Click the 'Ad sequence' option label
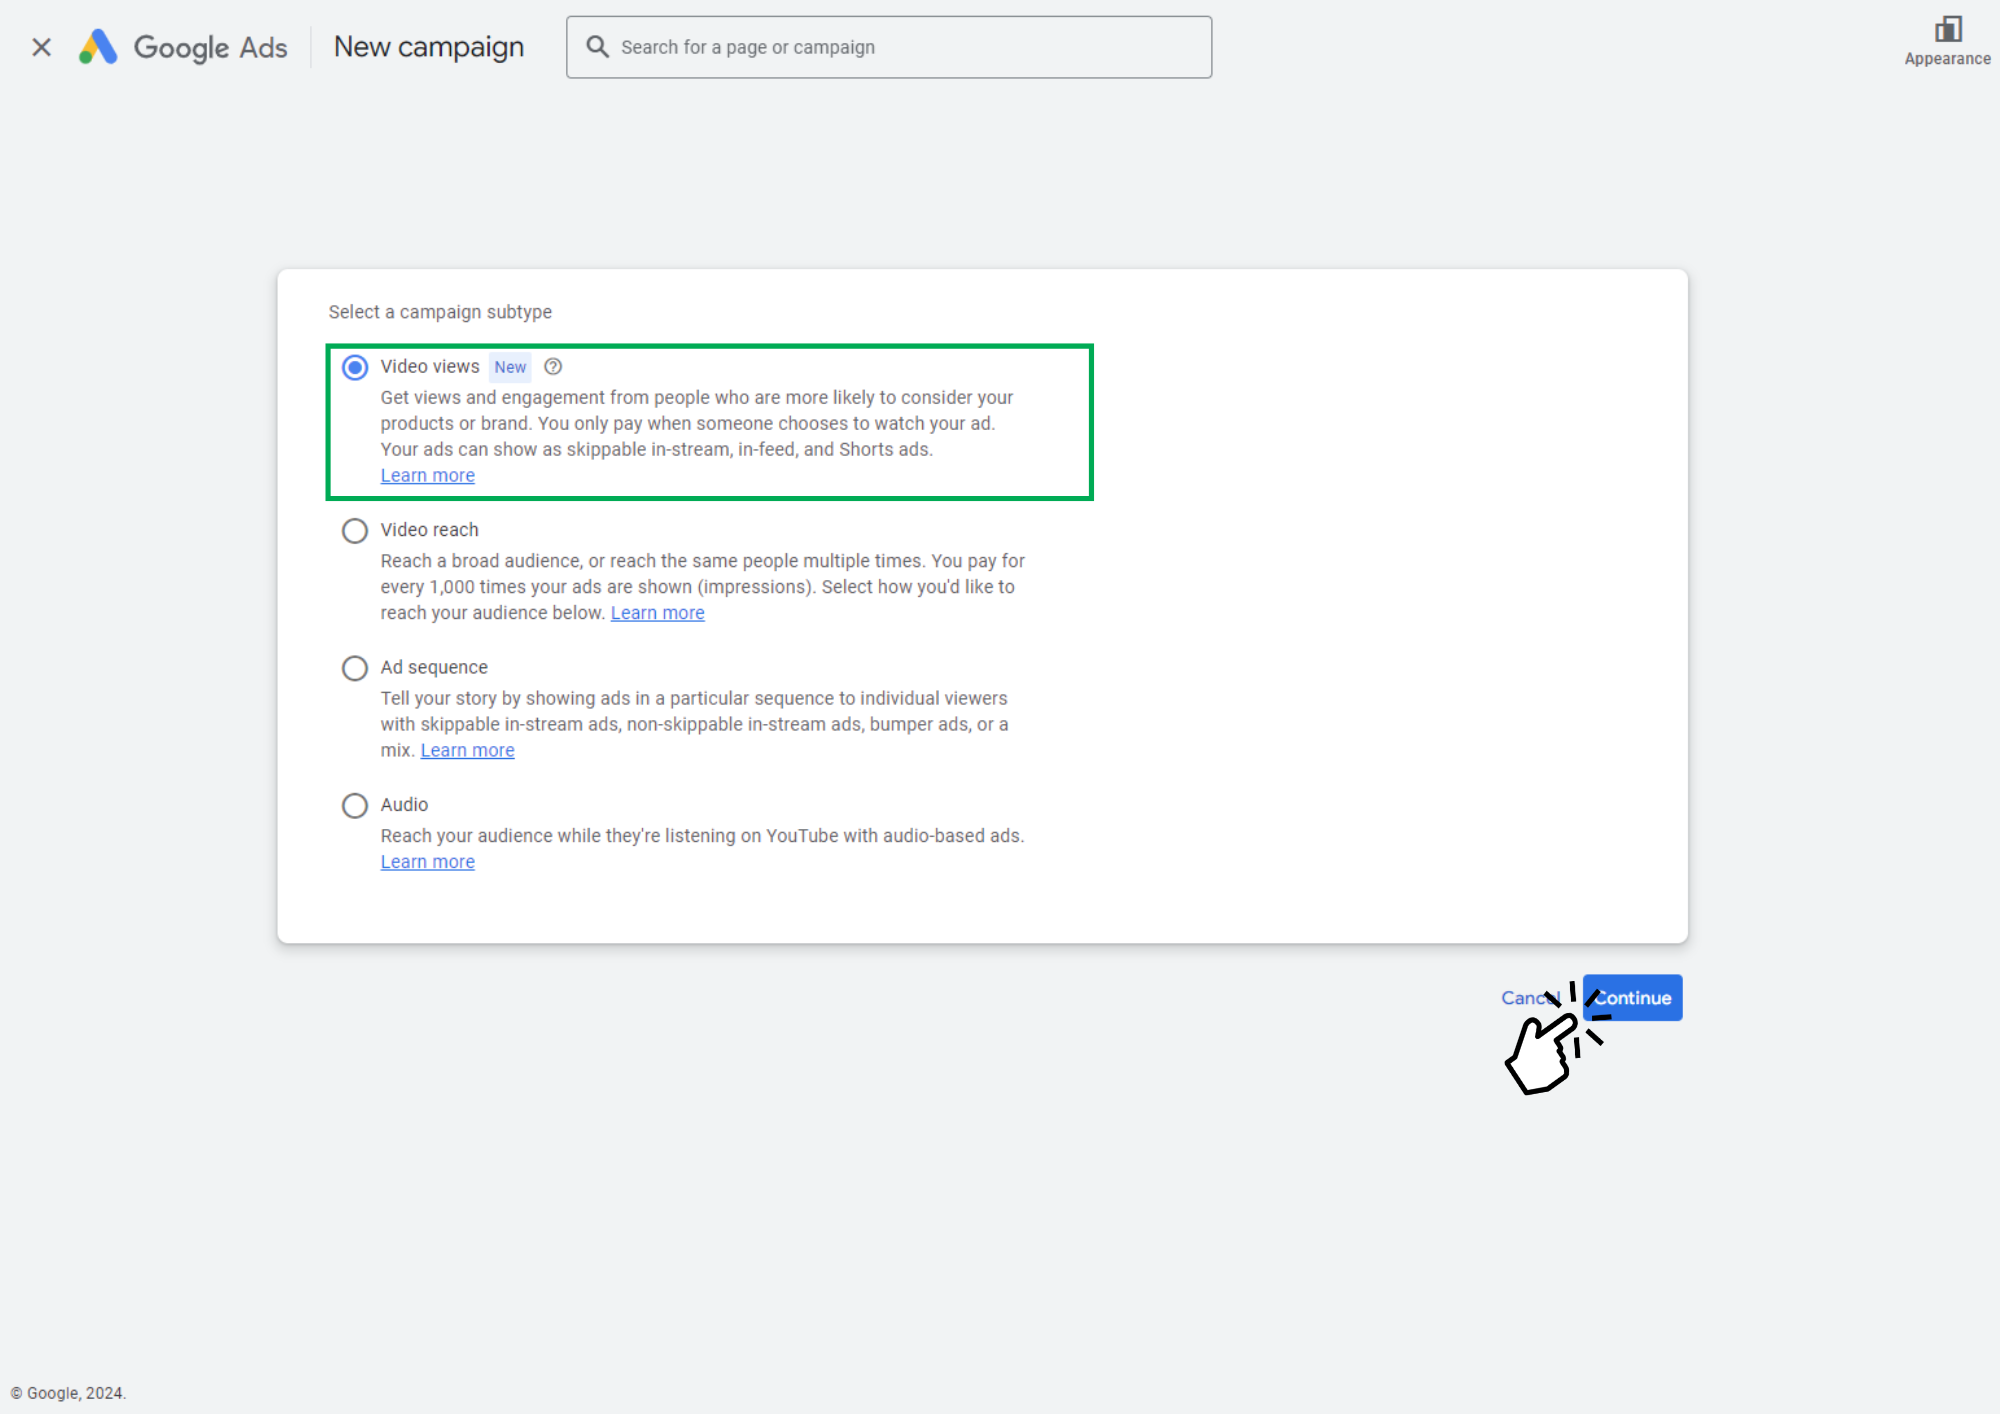This screenshot has width=2000, height=1414. (434, 667)
